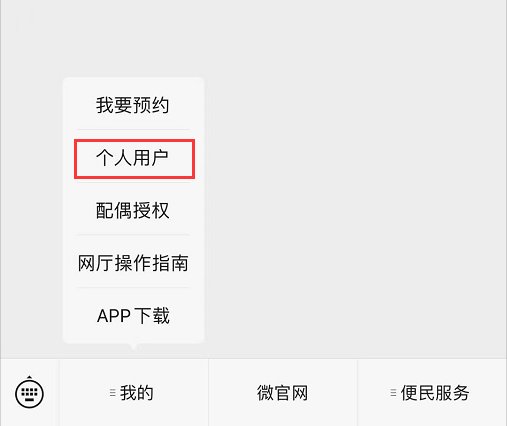Expand the 便民服务 bottom menu
This screenshot has height=426, width=507.
tap(432, 393)
